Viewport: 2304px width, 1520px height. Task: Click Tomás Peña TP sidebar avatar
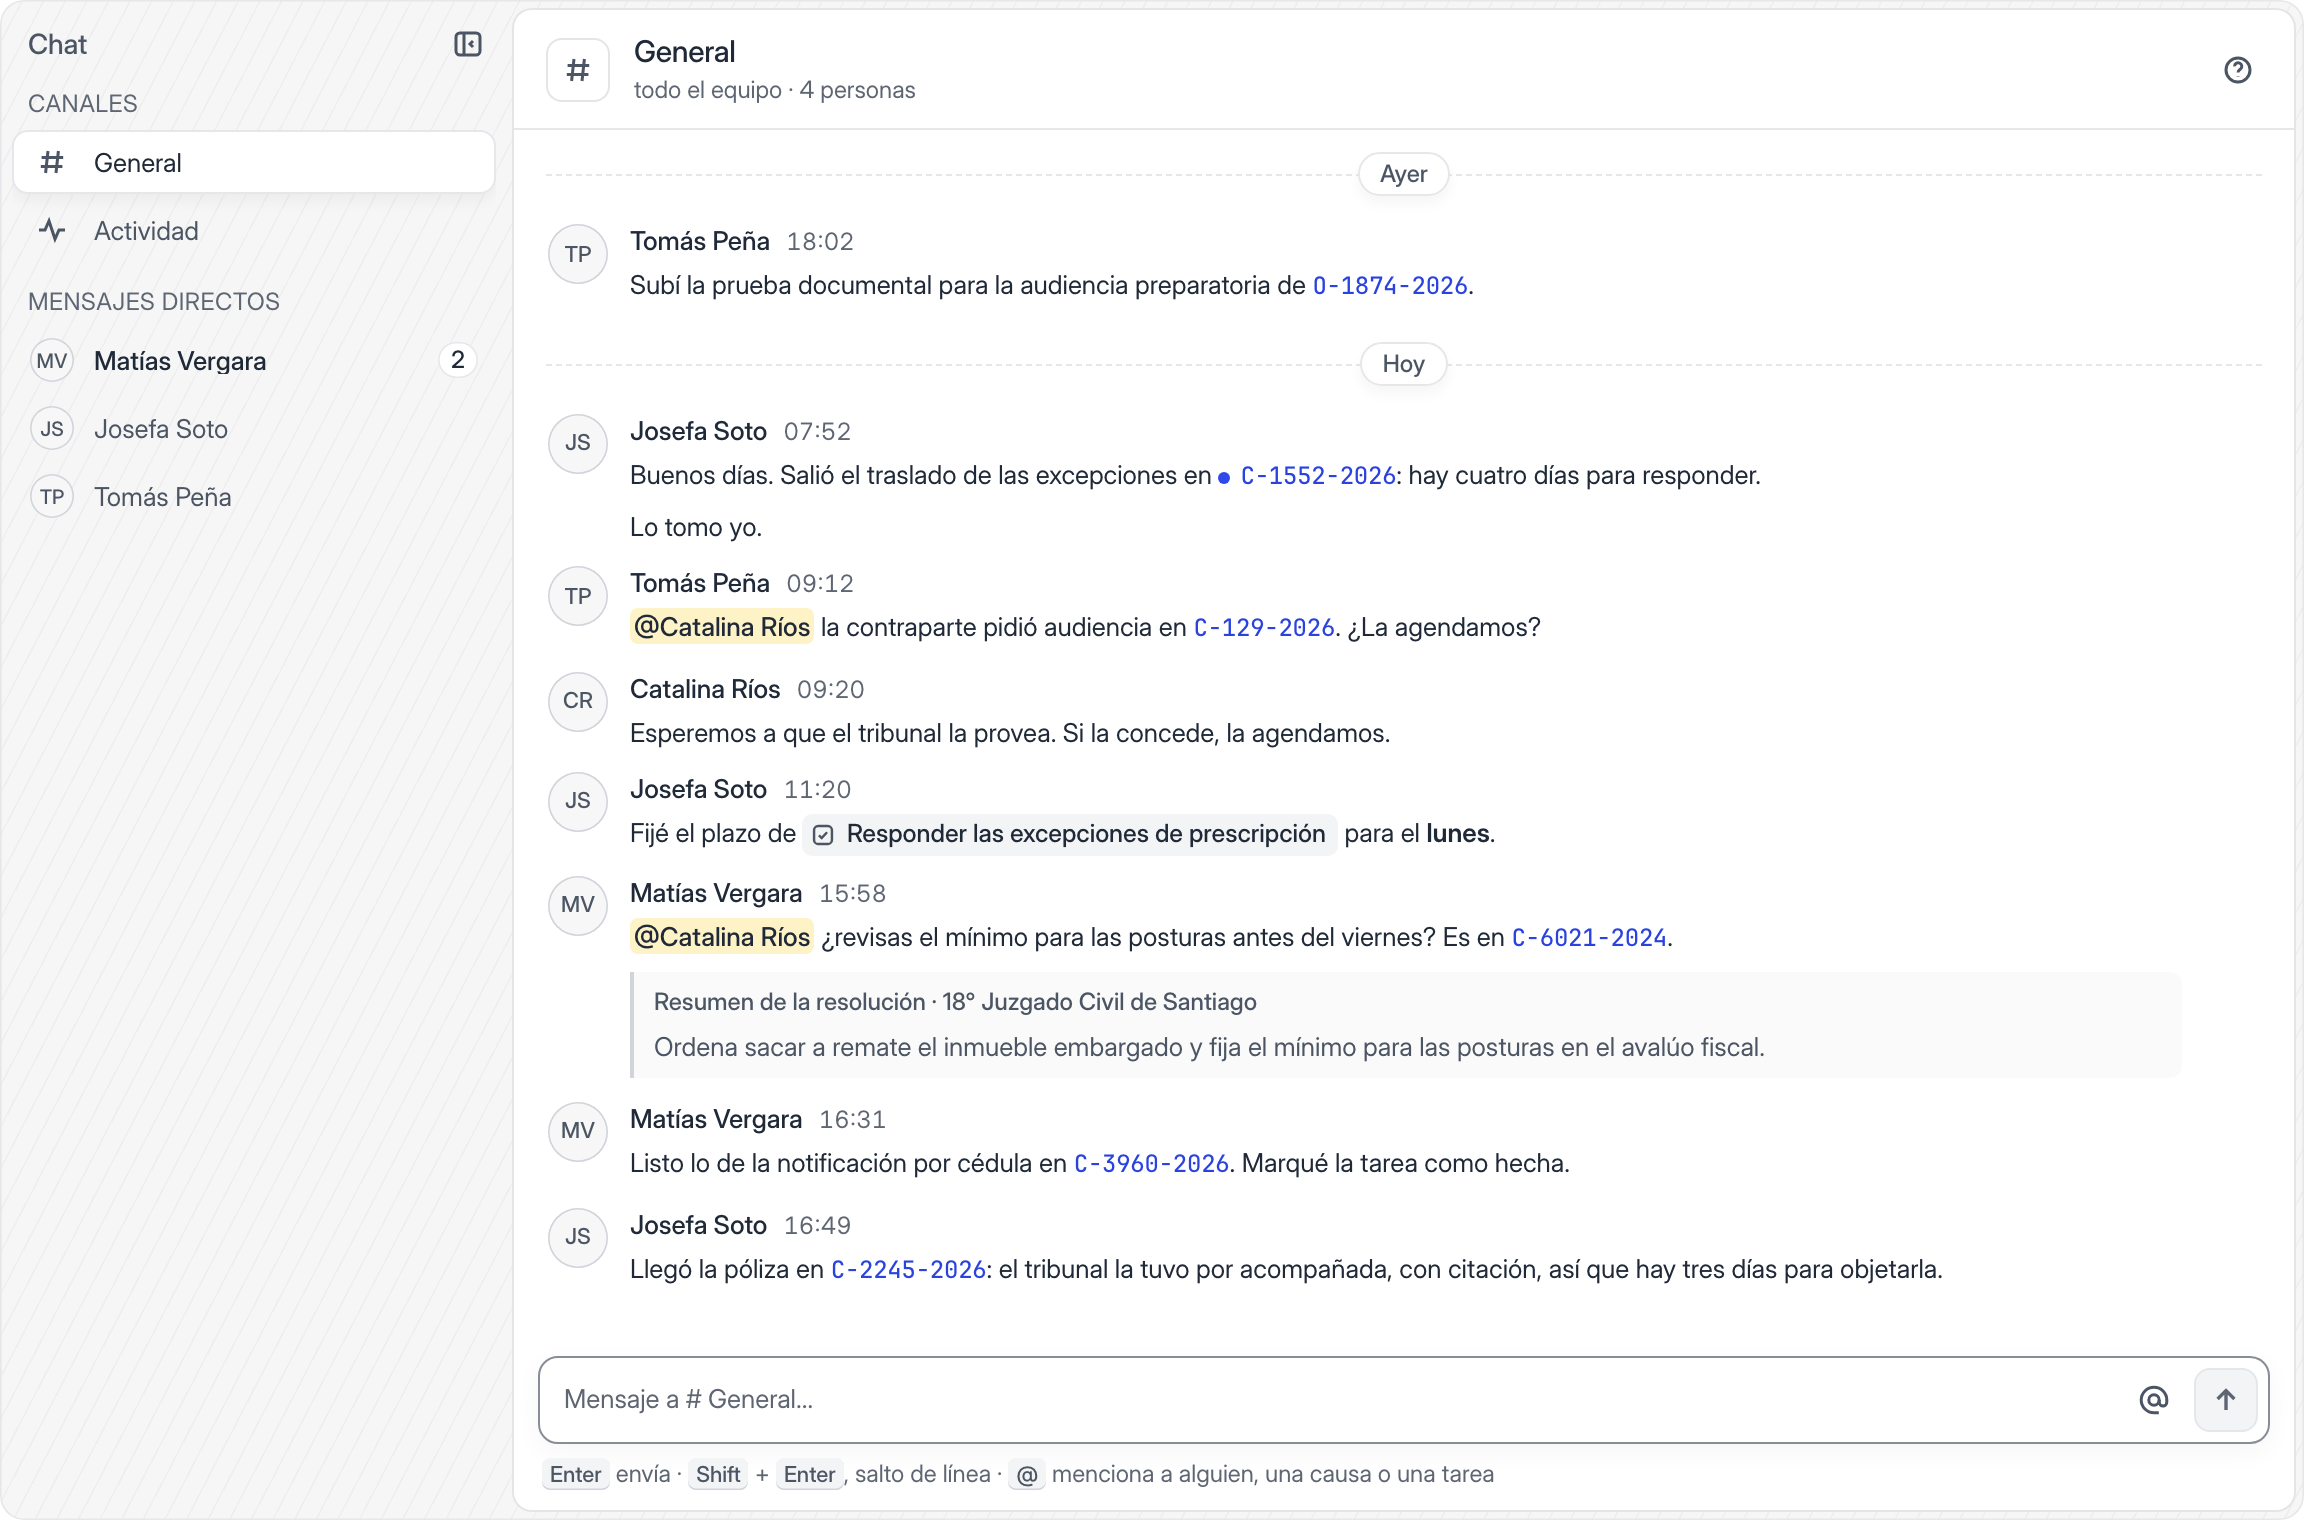[52, 497]
